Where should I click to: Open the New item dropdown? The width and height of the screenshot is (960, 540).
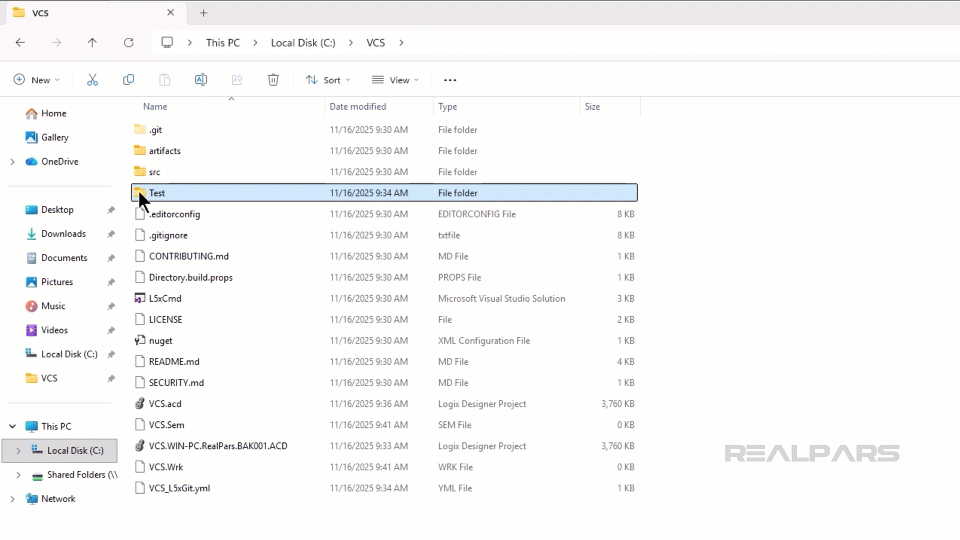[37, 80]
